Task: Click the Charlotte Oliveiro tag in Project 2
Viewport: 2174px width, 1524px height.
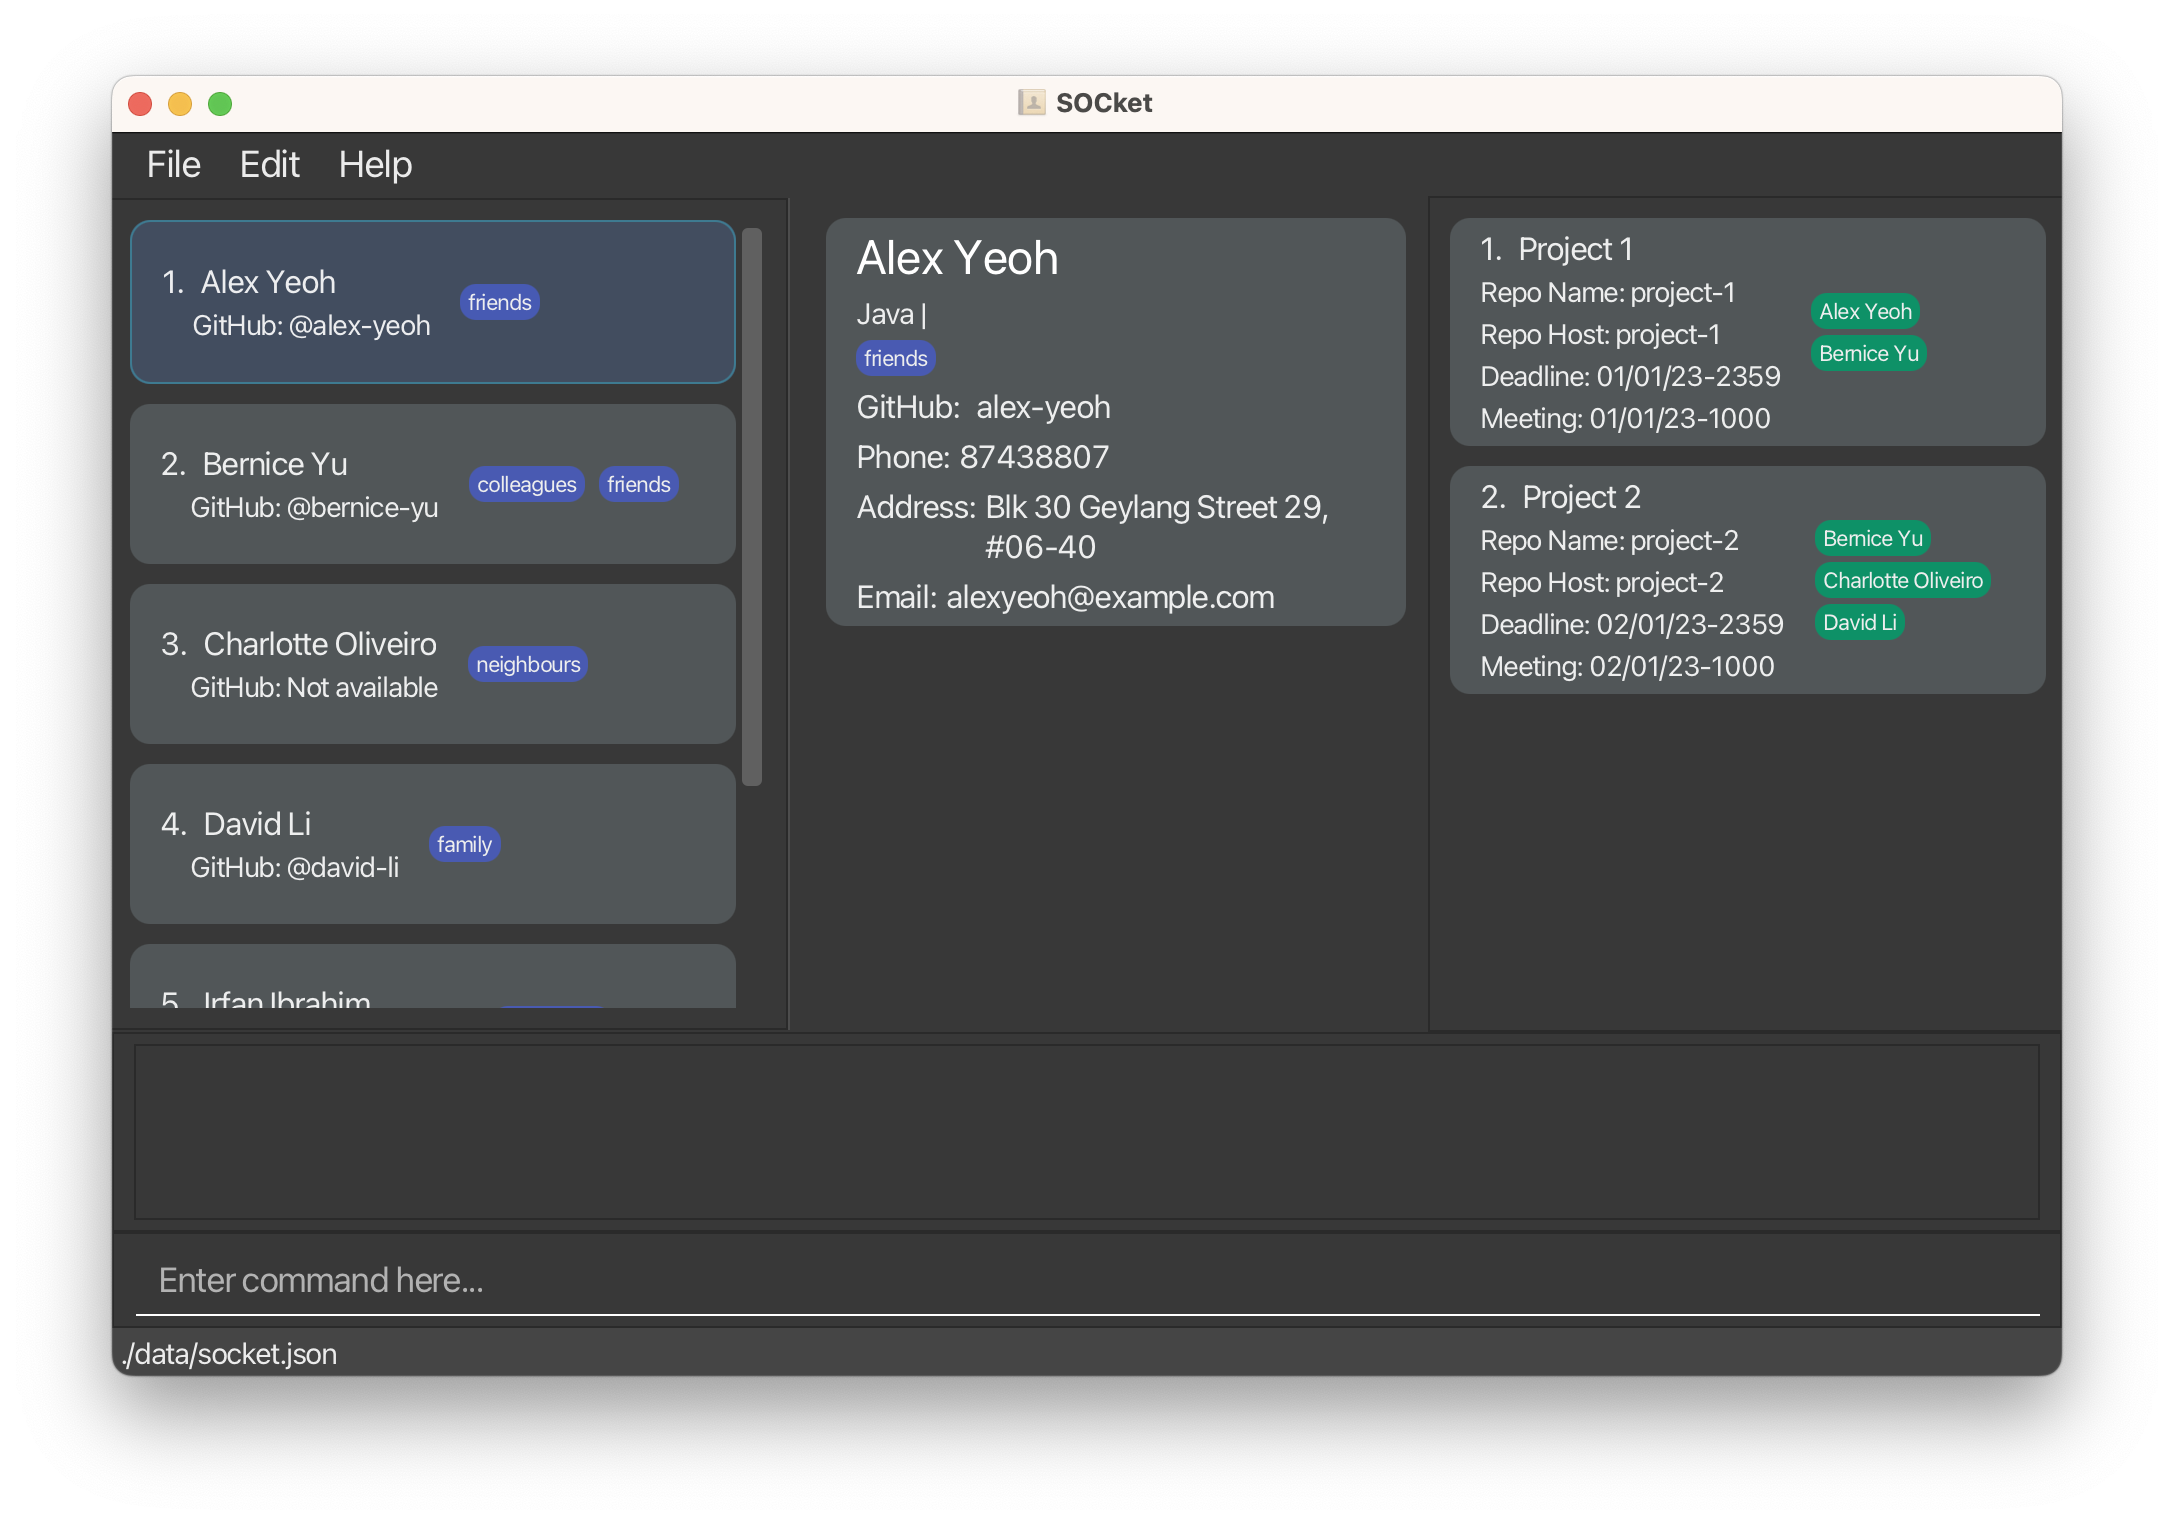Action: 1902,580
